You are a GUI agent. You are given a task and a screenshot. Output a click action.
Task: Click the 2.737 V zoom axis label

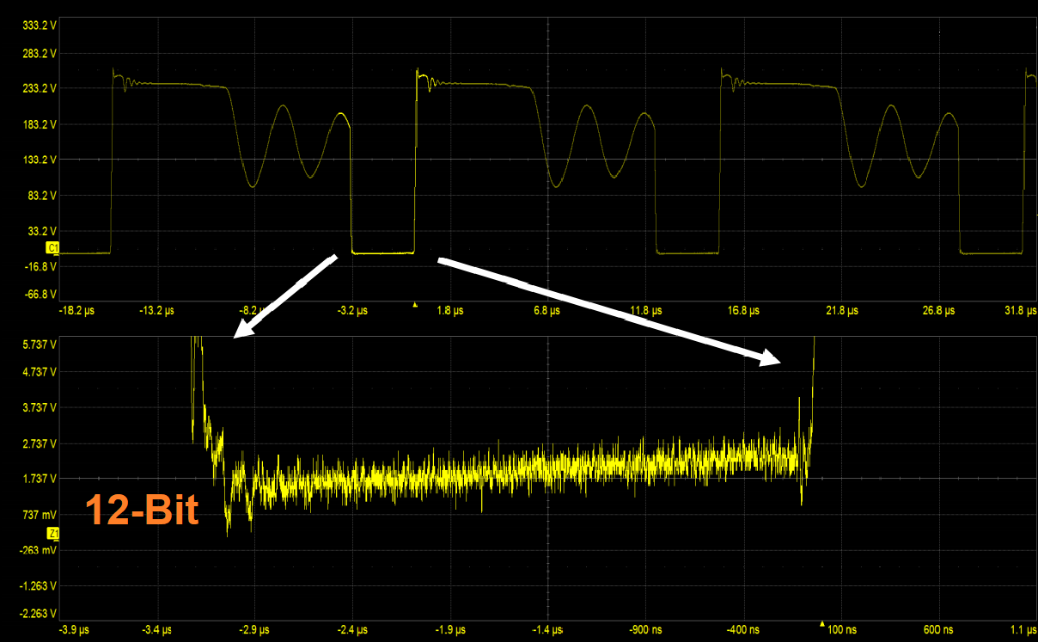(39, 443)
